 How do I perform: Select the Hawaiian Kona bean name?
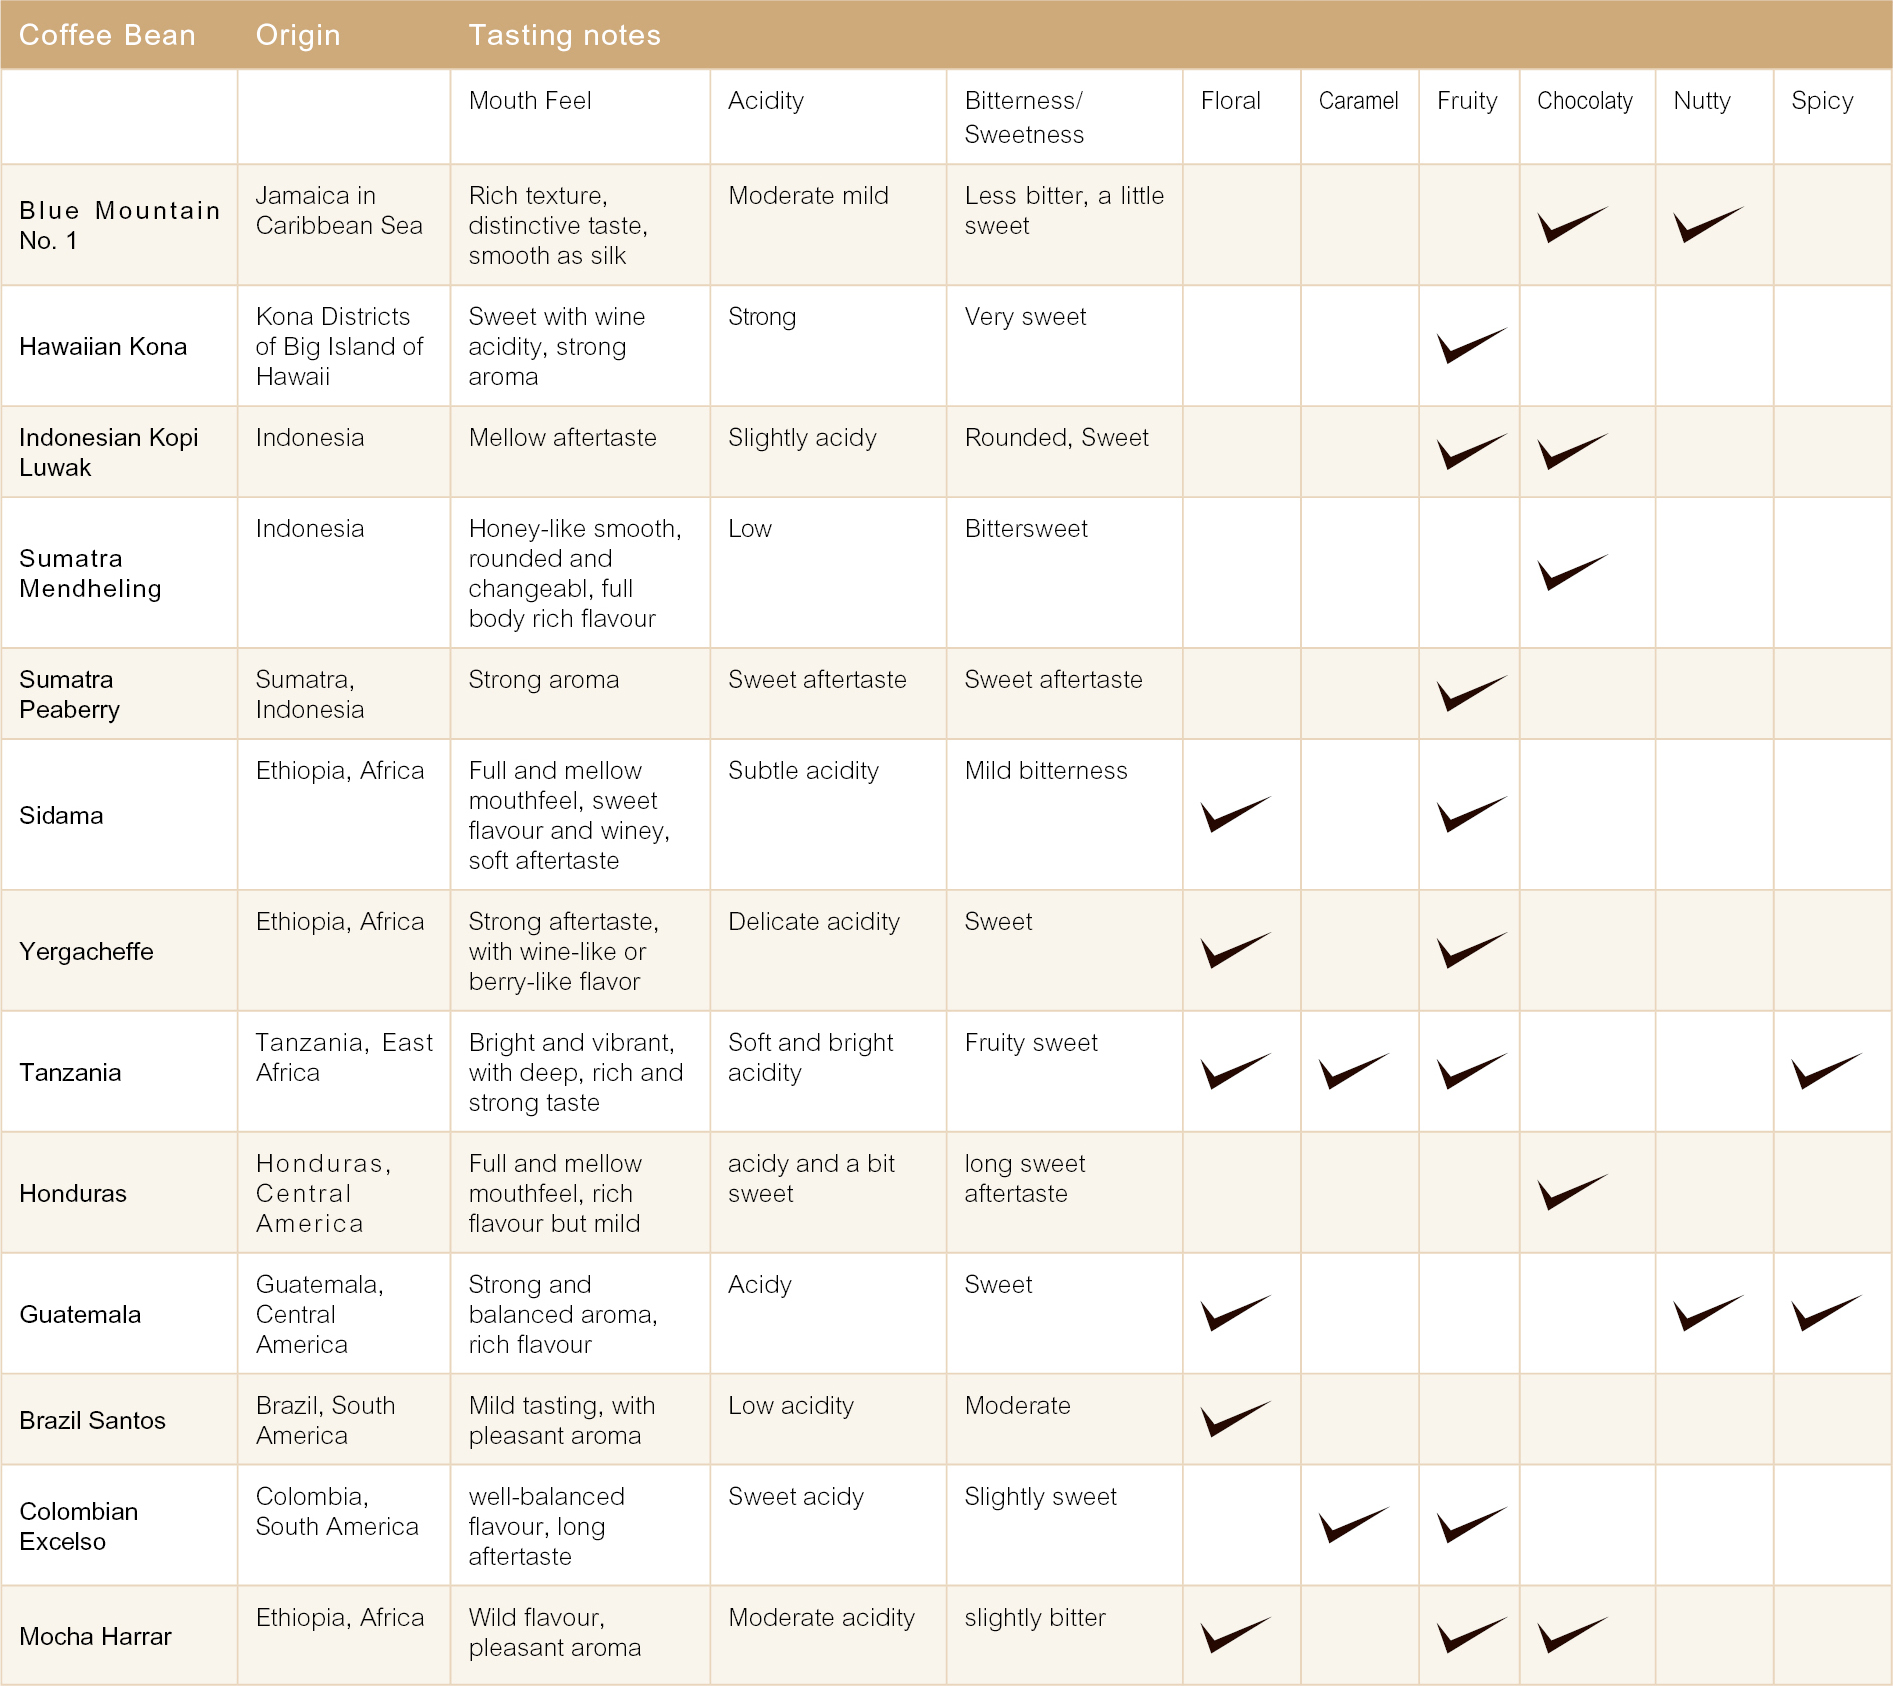[x=103, y=346]
